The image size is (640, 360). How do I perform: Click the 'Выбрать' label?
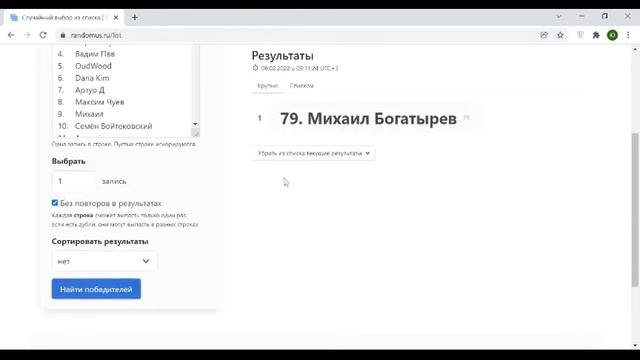(x=69, y=161)
